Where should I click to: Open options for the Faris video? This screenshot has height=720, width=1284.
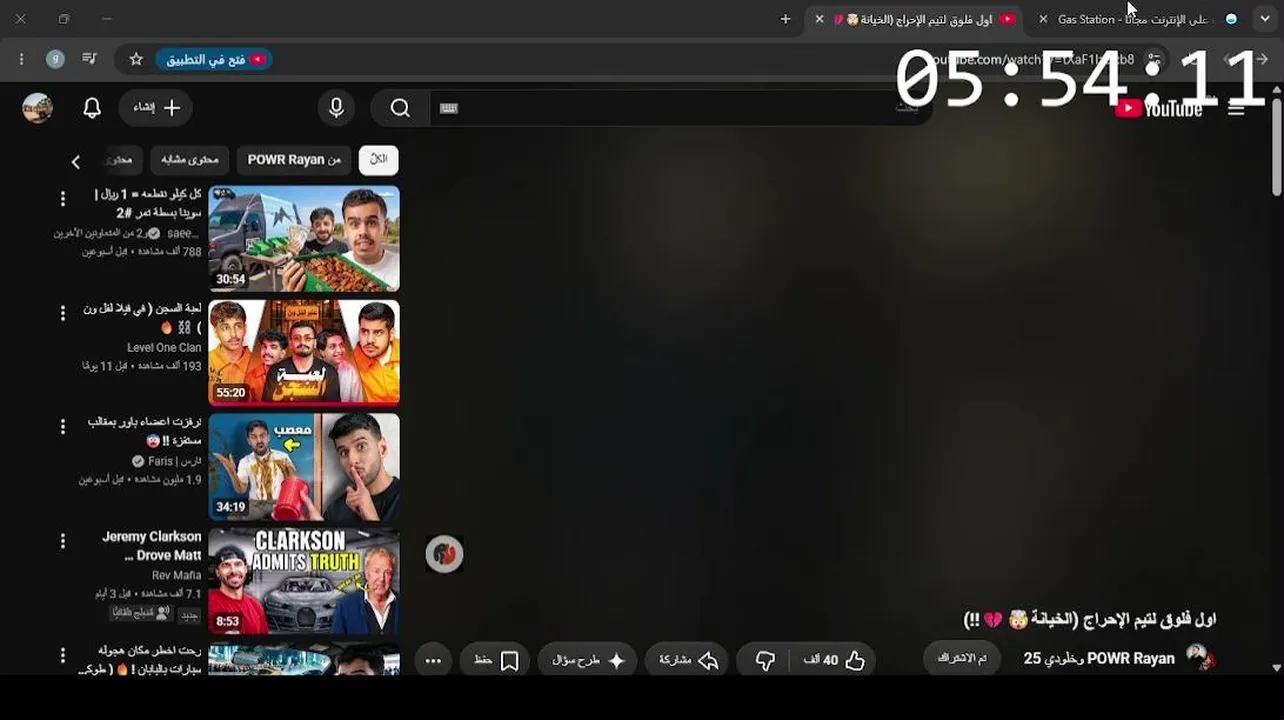[63, 427]
